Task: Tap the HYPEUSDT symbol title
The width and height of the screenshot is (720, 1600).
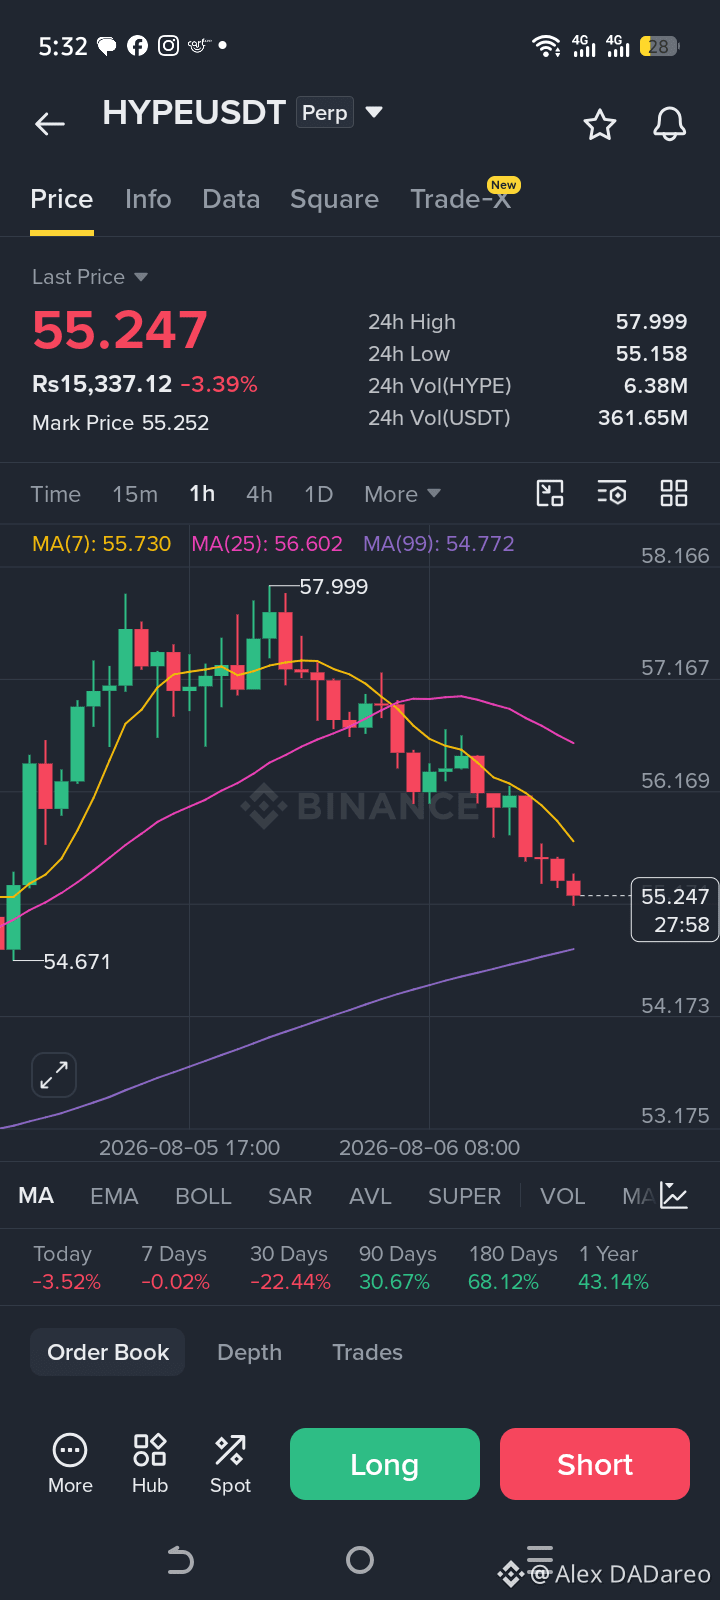Action: point(194,112)
